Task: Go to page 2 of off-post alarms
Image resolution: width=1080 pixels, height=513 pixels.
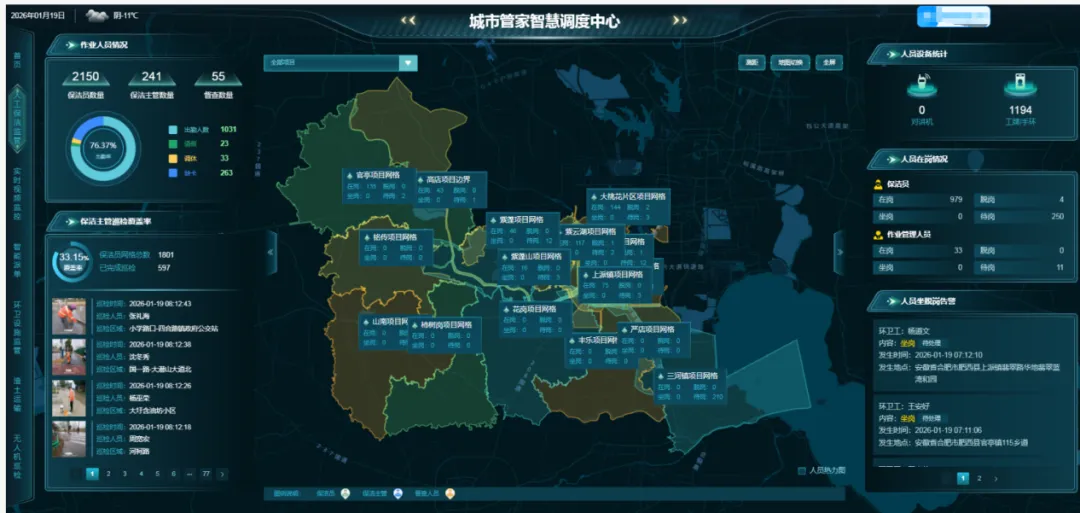Action: click(x=979, y=479)
